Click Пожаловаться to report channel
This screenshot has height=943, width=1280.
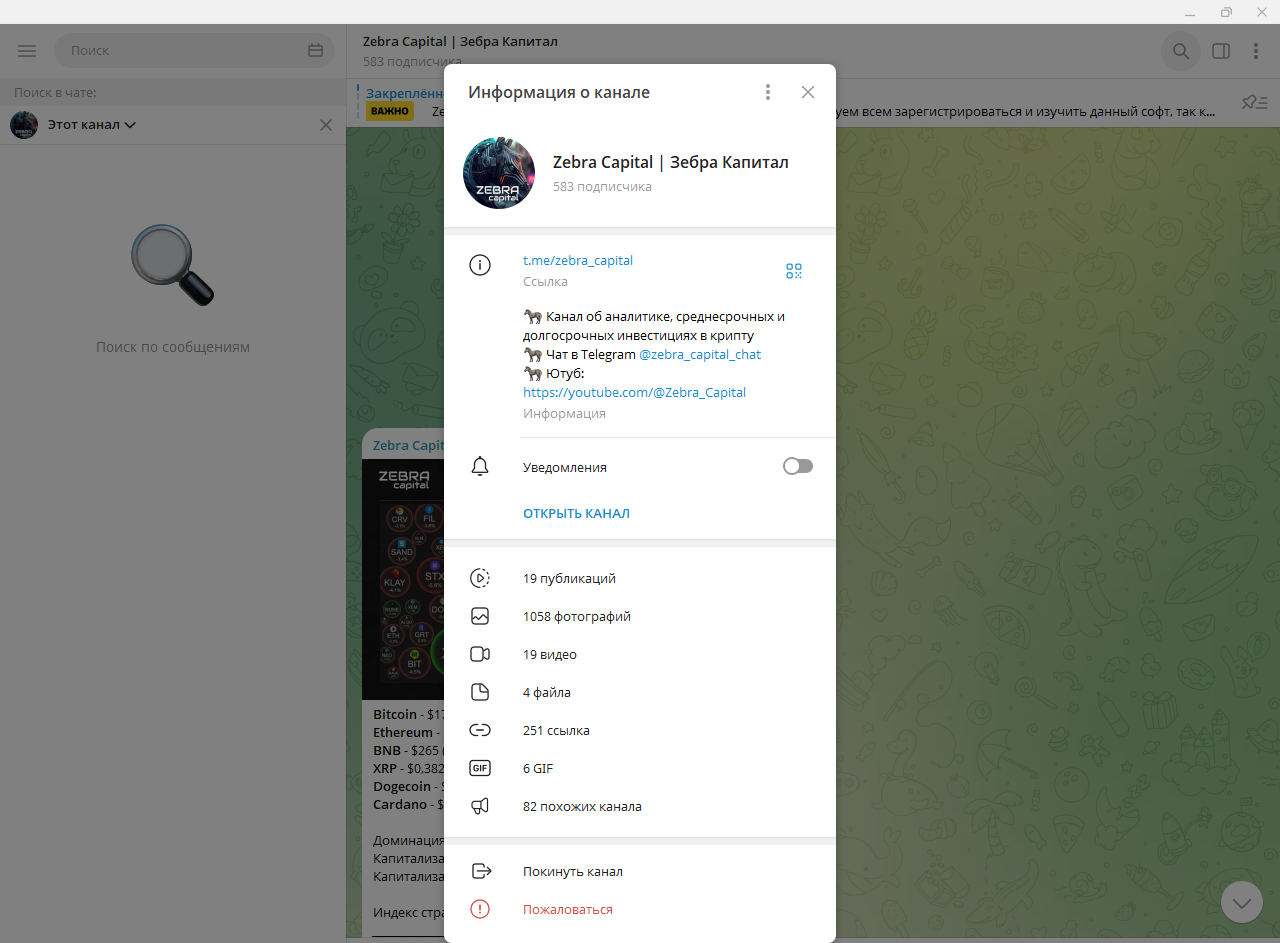pos(640,909)
